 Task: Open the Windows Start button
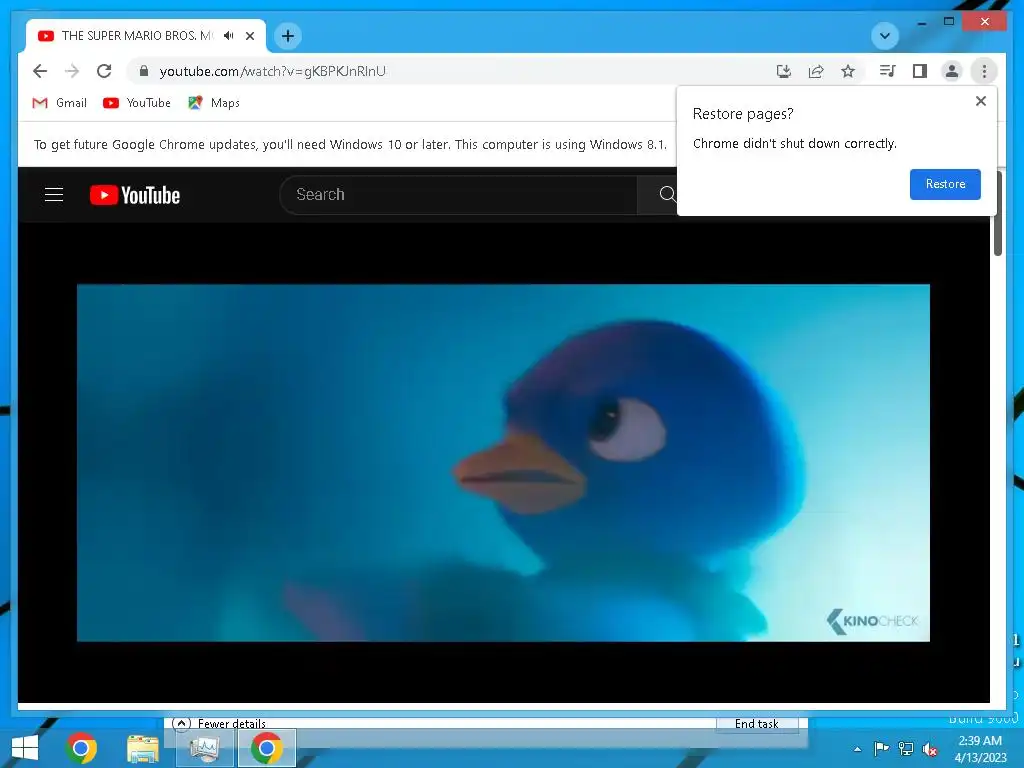(25, 748)
